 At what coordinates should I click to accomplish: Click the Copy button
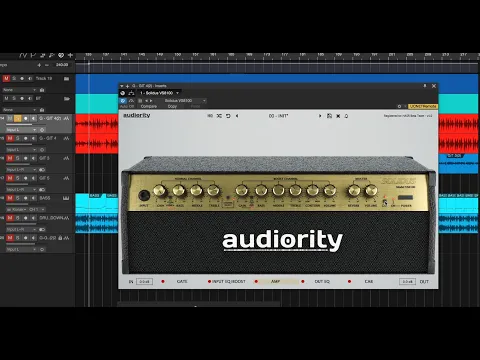[x=172, y=106]
